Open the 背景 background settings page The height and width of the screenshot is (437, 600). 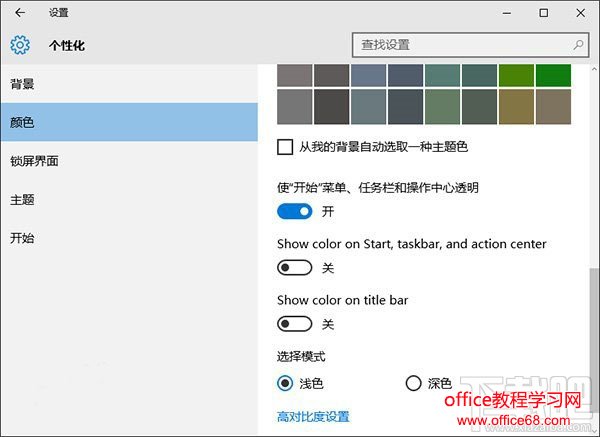(23, 83)
